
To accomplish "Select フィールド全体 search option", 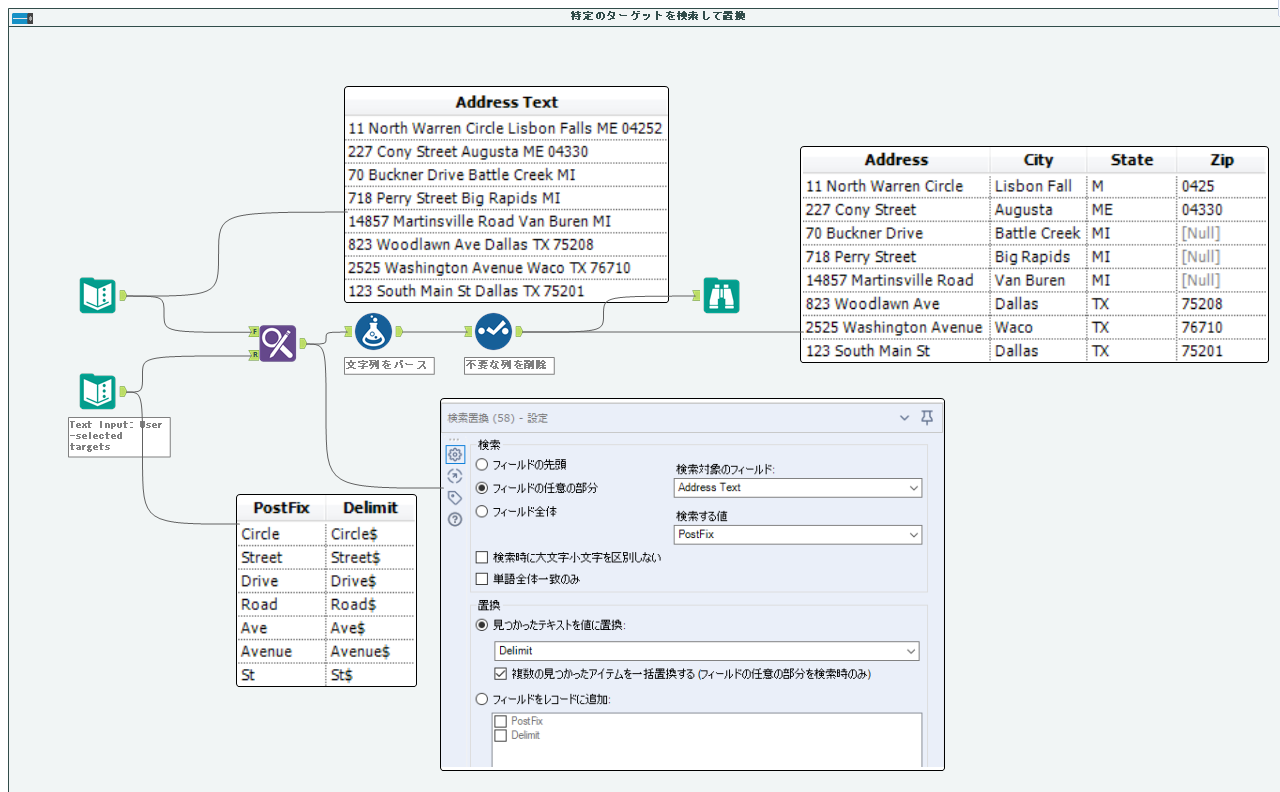I will point(482,511).
